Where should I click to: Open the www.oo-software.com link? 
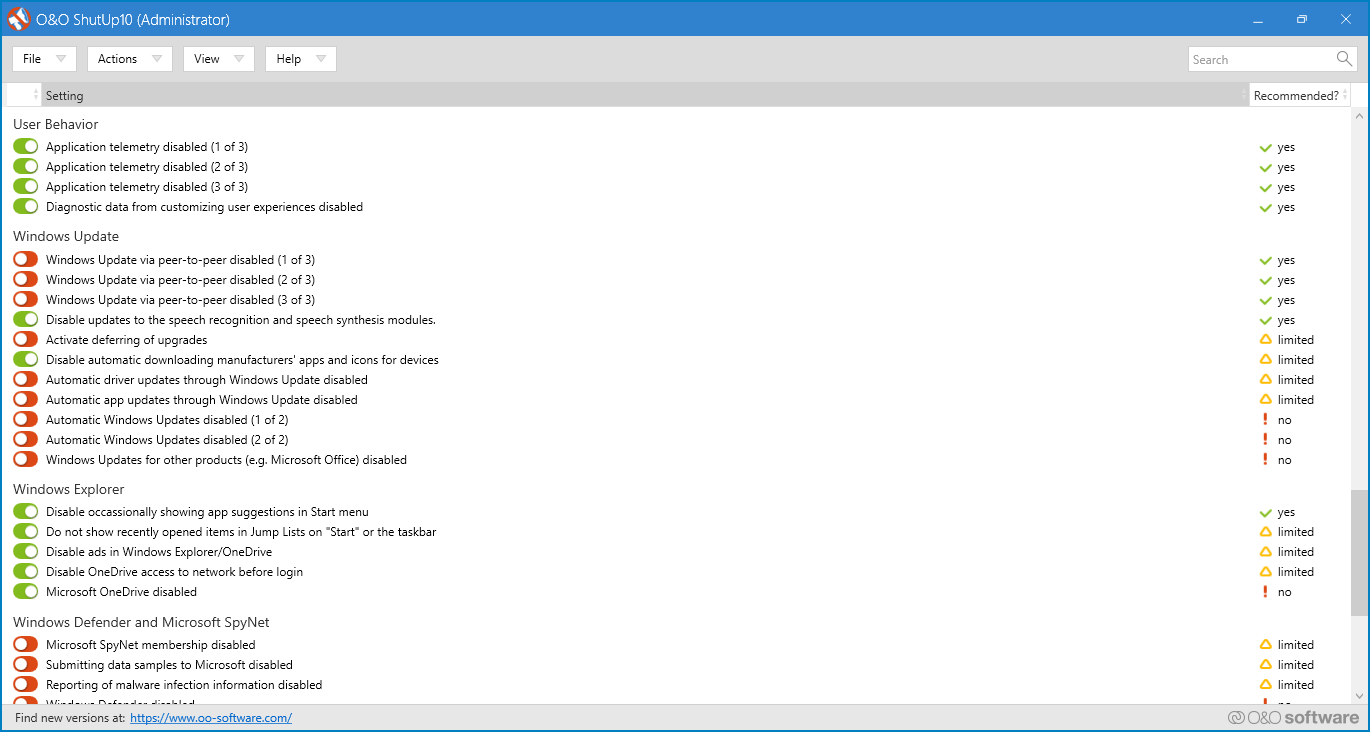(211, 718)
